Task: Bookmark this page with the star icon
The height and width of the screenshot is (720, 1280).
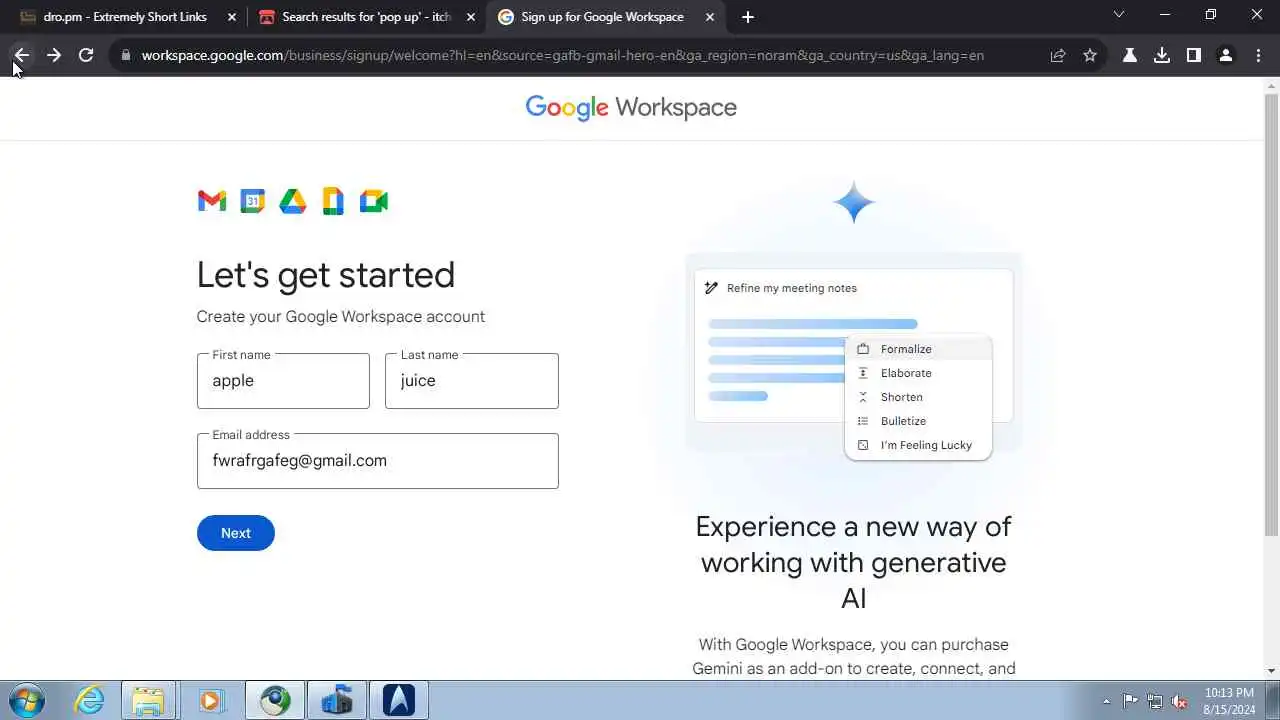Action: (1090, 55)
